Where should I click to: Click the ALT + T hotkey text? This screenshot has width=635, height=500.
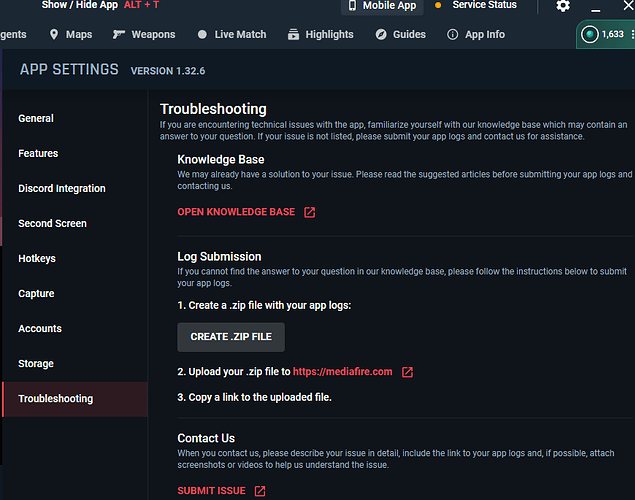tap(141, 5)
